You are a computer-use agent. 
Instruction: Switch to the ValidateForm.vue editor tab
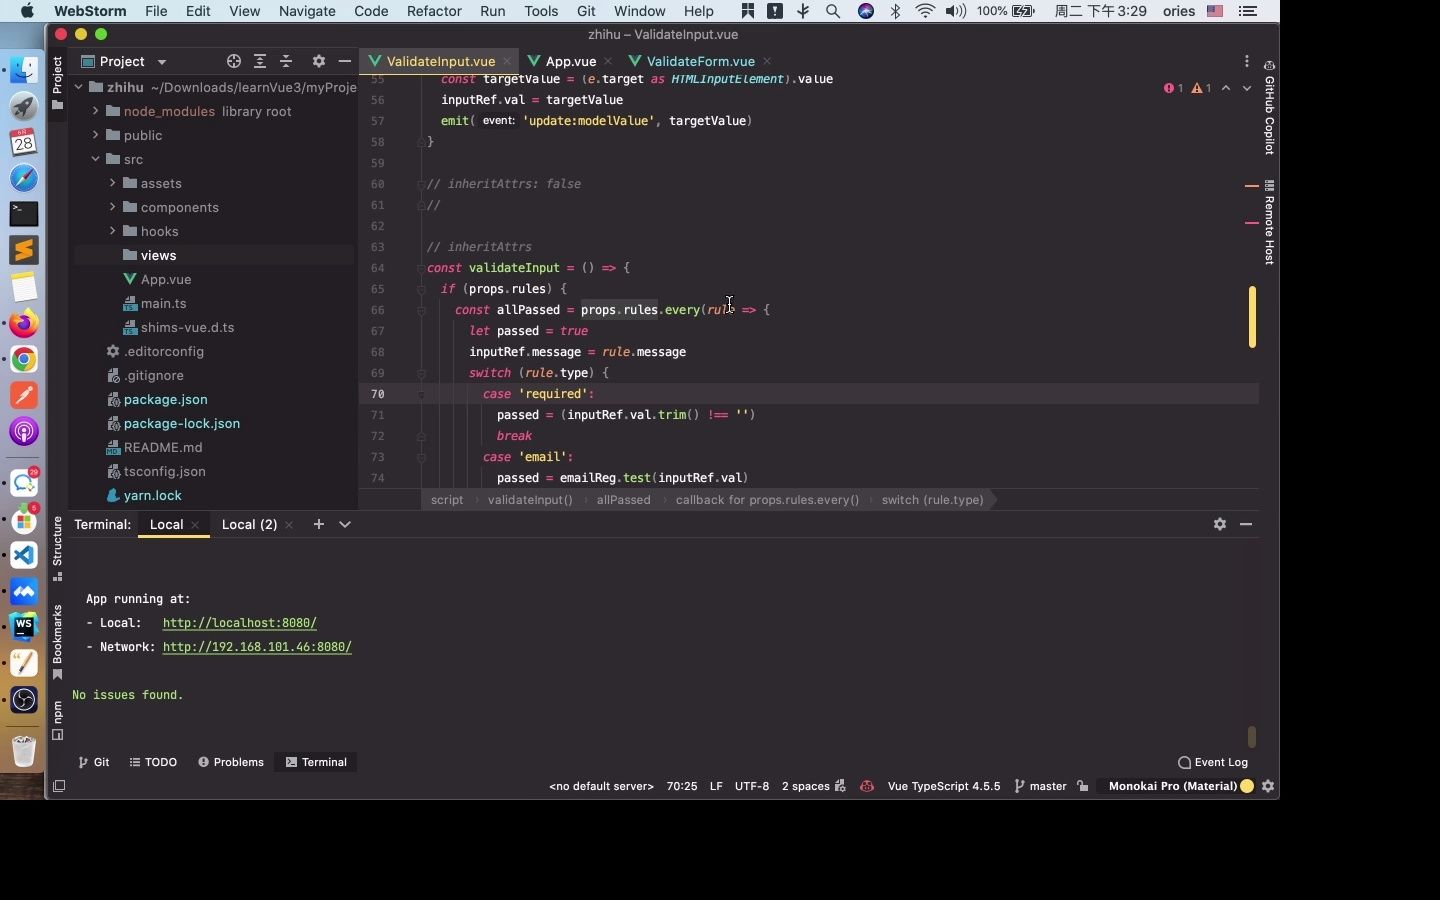pyautogui.click(x=700, y=61)
